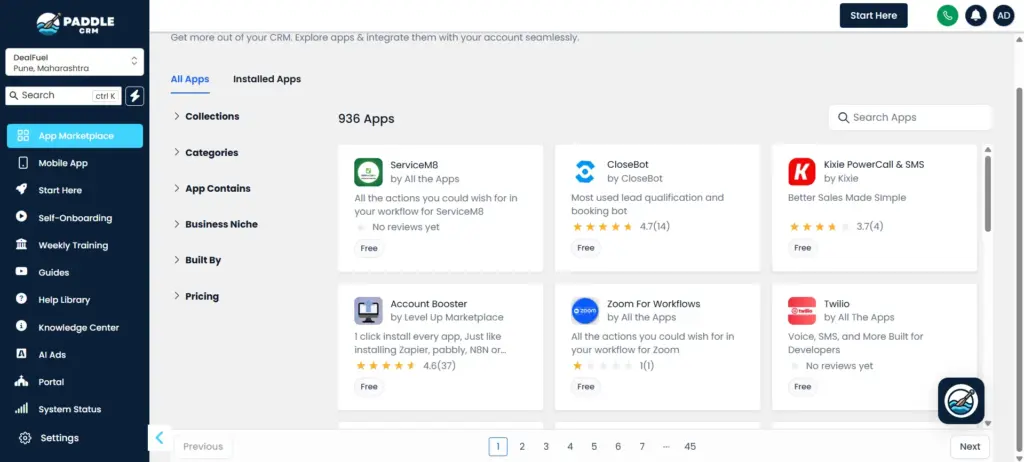Viewport: 1024px width, 462px height.
Task: Click the sidebar Search ctrl K field
Action: click(63, 95)
